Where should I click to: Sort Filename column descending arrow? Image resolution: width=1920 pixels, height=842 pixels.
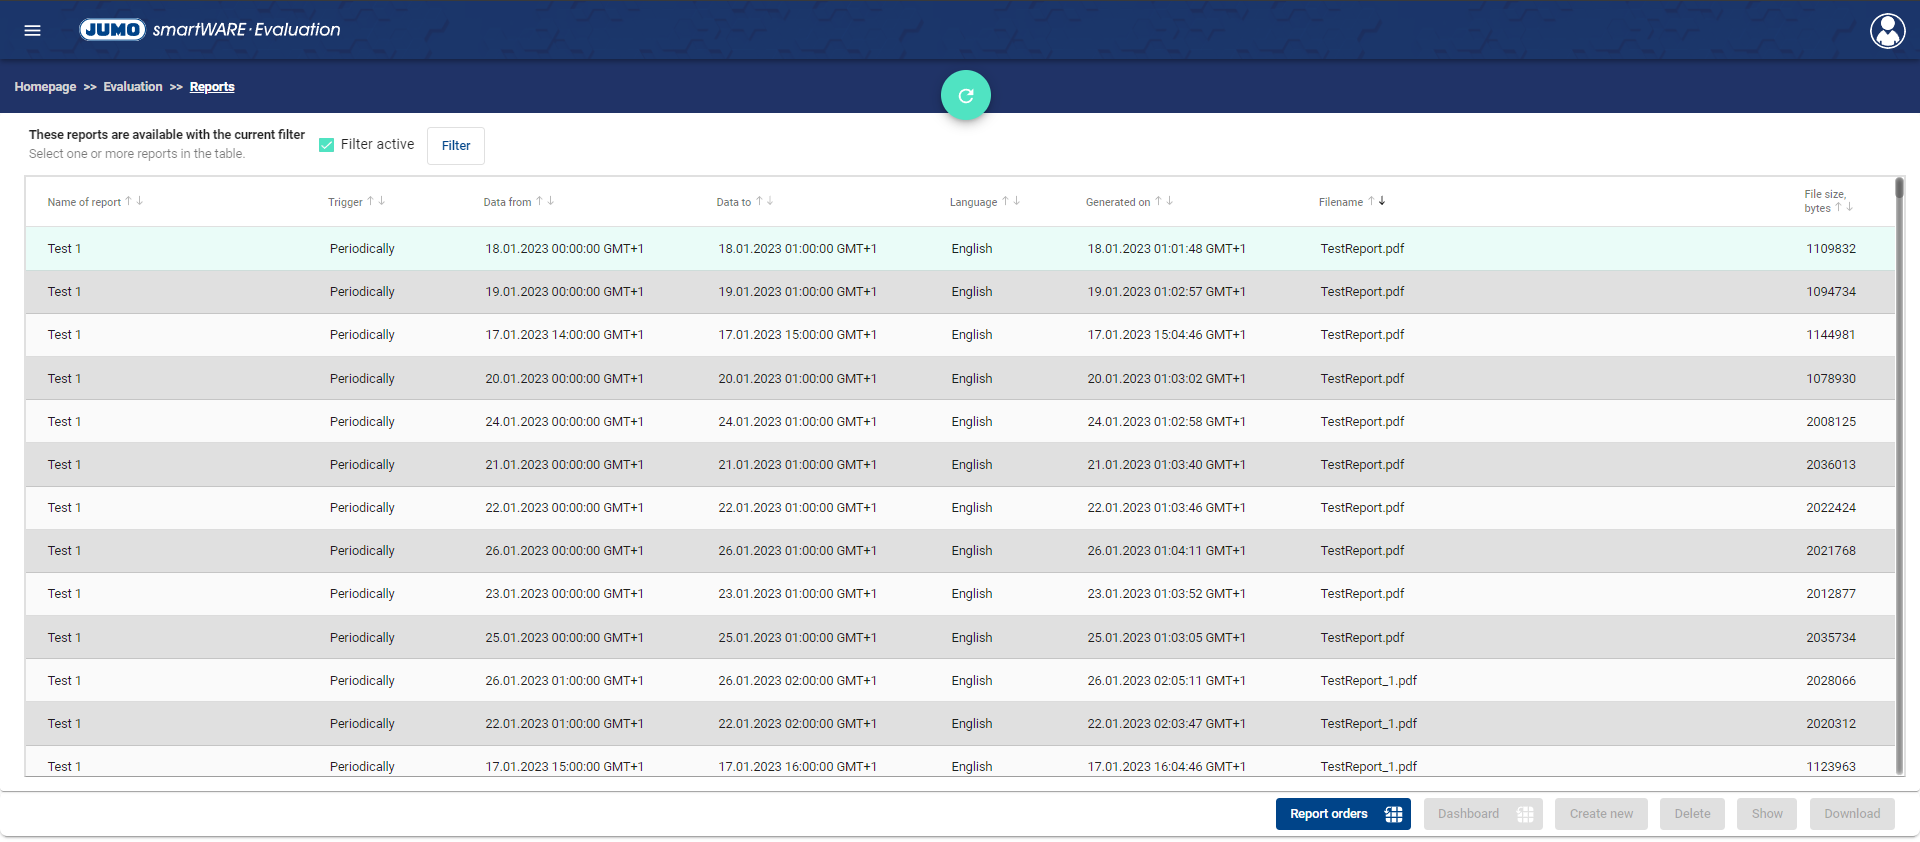tap(1382, 201)
